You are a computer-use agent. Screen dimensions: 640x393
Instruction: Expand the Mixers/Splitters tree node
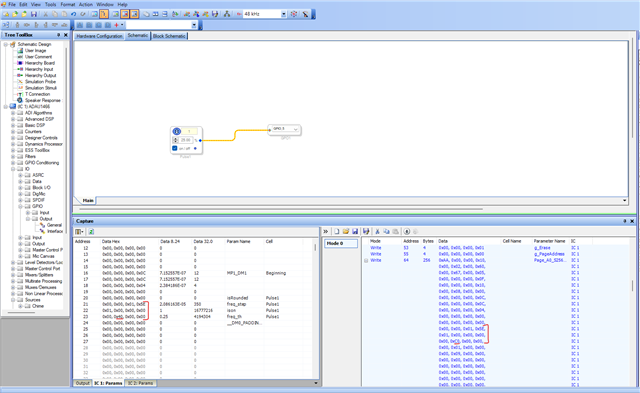pos(13,275)
